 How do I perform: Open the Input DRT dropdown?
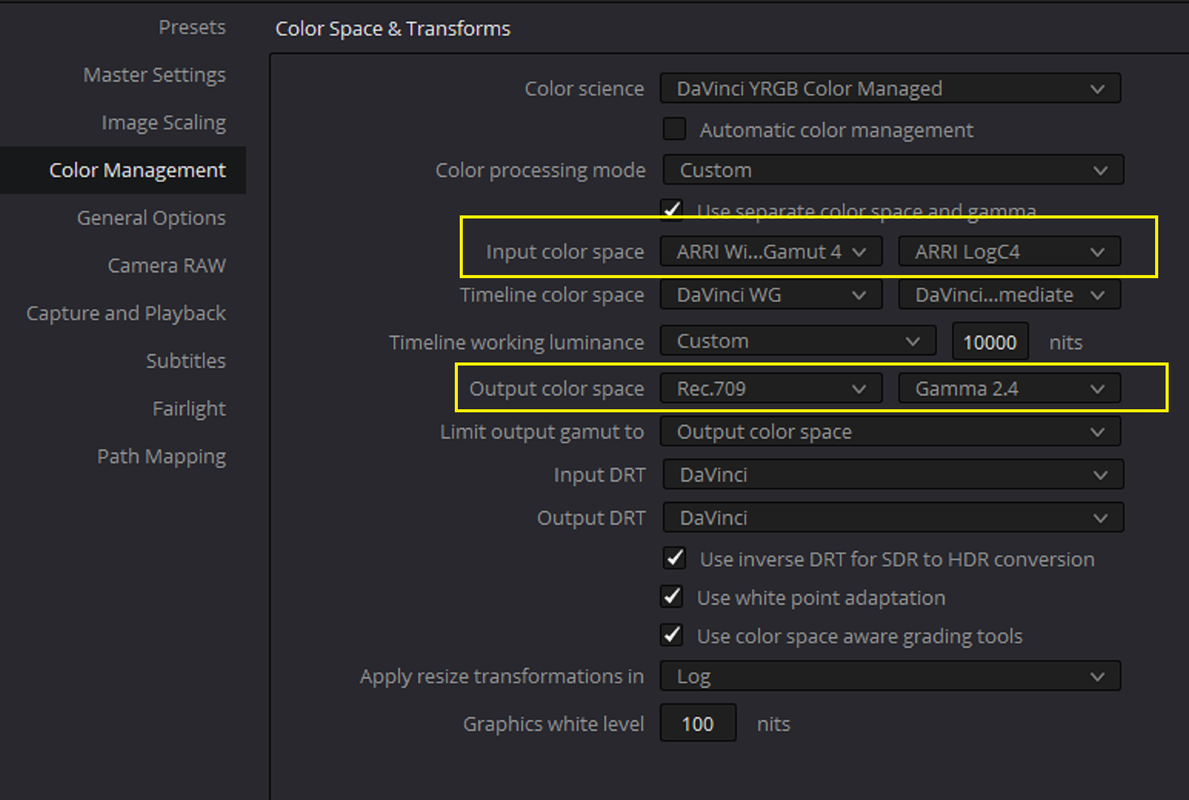893,475
